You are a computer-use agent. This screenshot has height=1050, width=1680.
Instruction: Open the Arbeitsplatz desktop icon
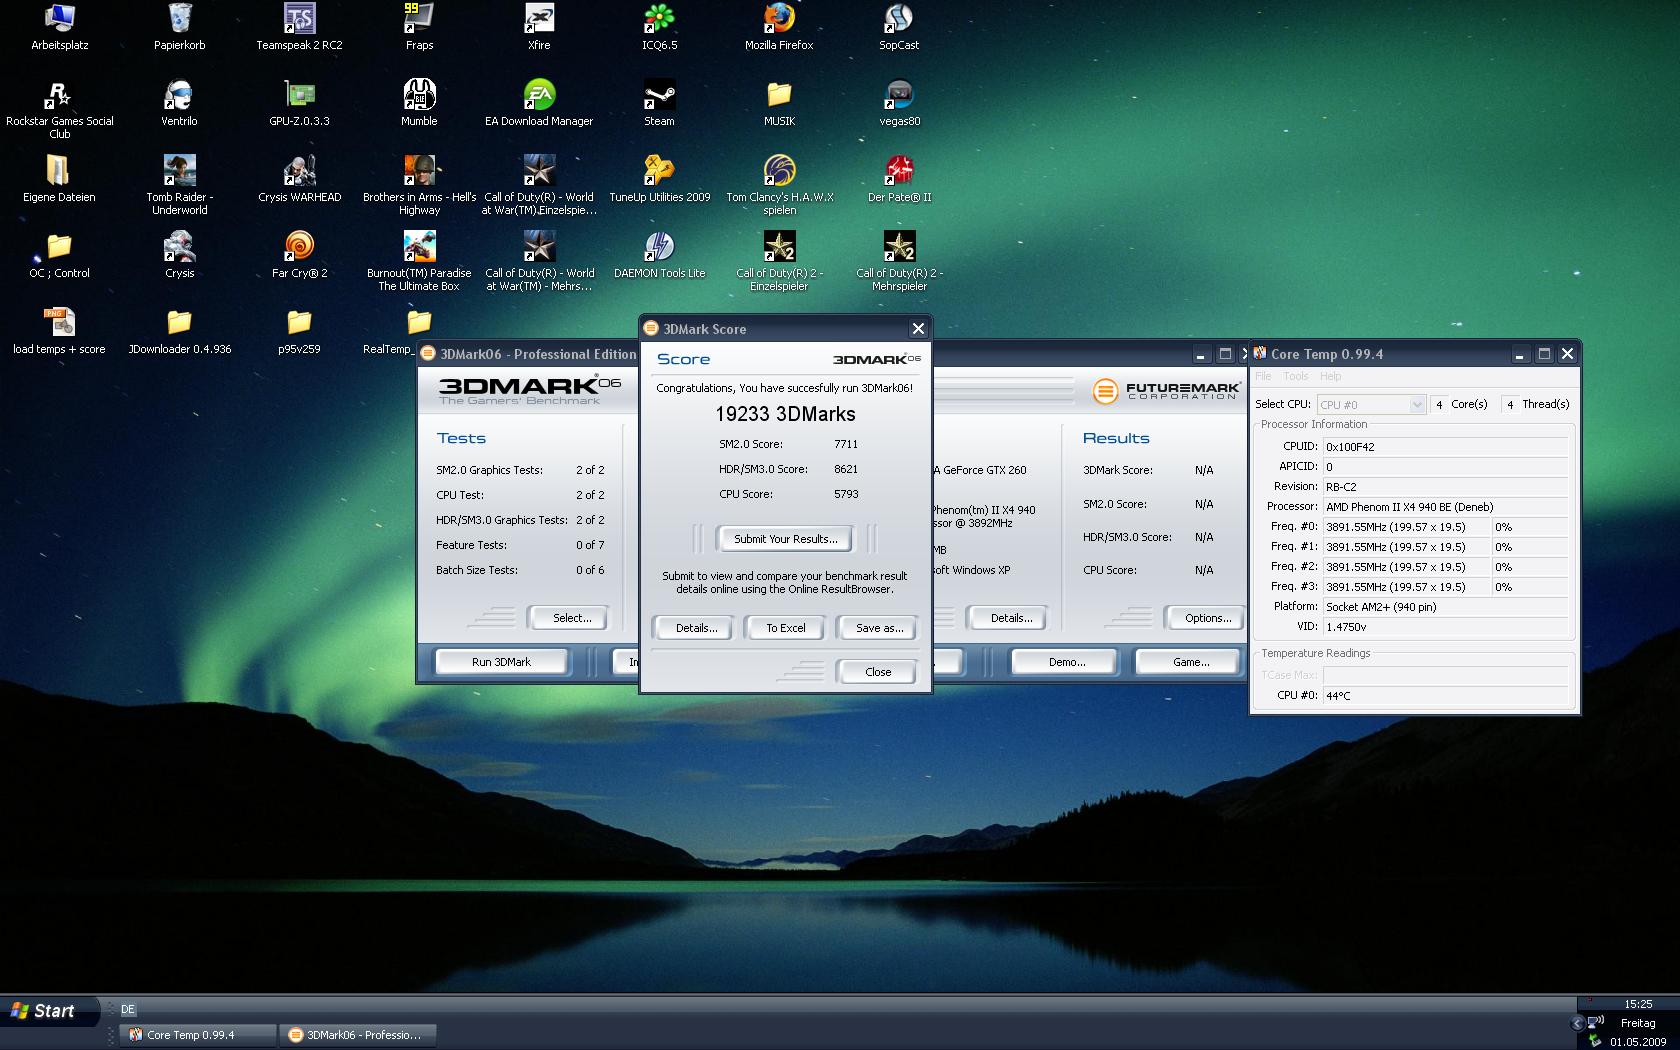(x=59, y=26)
